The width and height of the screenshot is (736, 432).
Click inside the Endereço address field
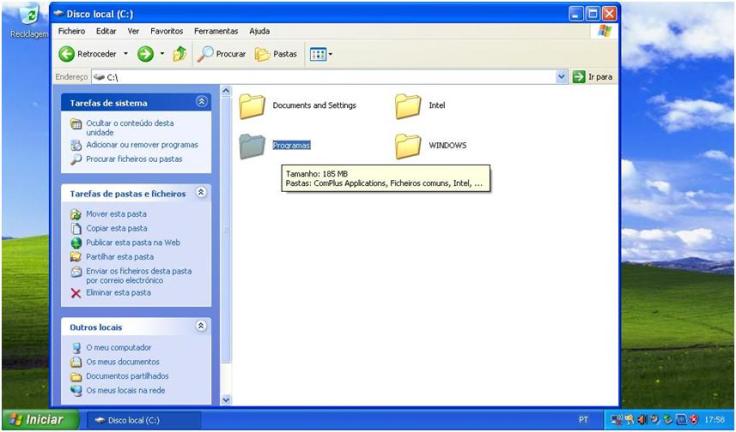click(x=330, y=76)
